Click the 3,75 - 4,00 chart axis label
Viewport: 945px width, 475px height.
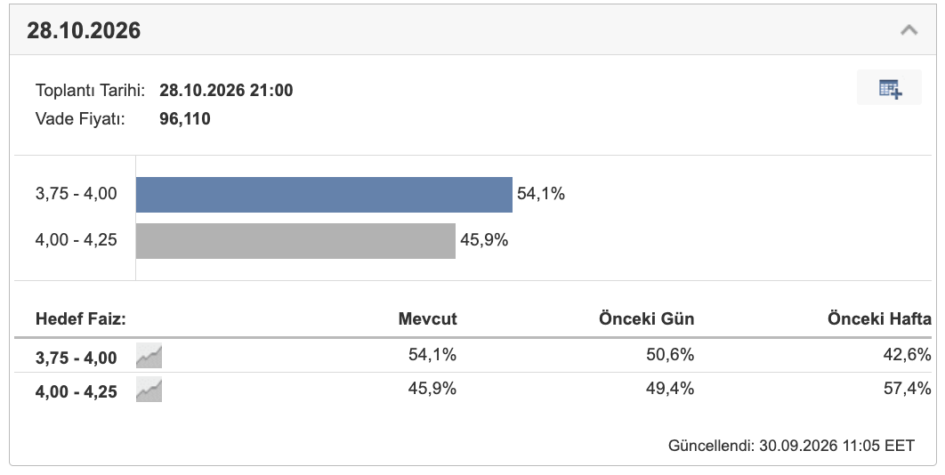pos(76,193)
